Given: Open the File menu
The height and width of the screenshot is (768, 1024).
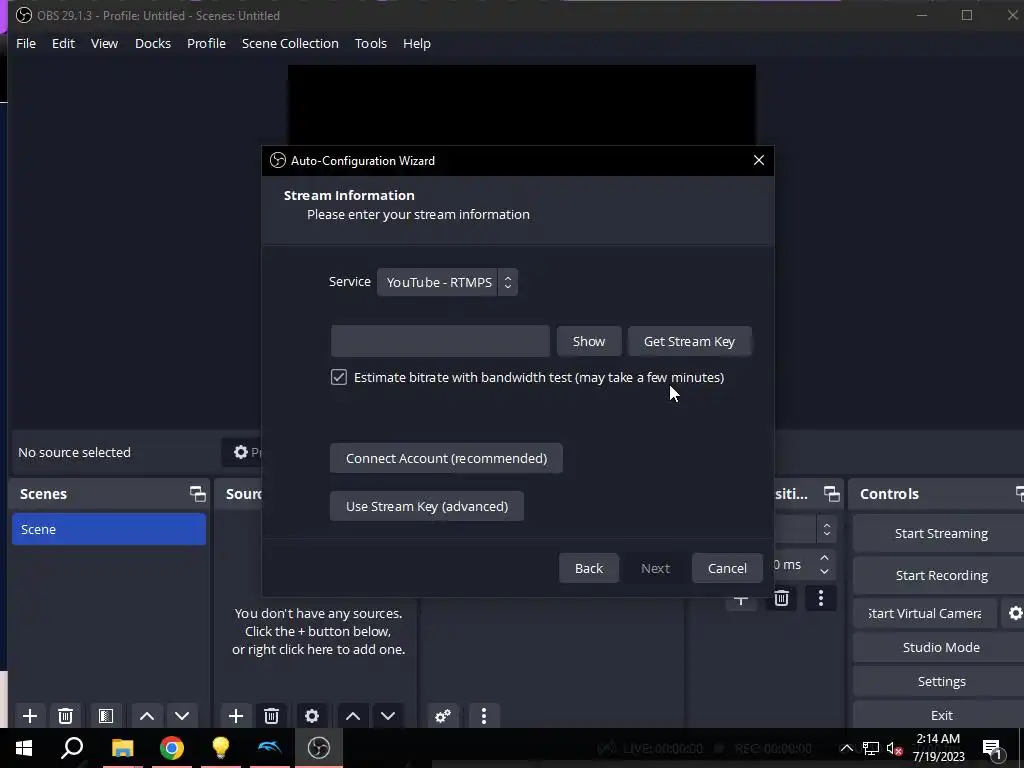Looking at the screenshot, I should (x=26, y=43).
